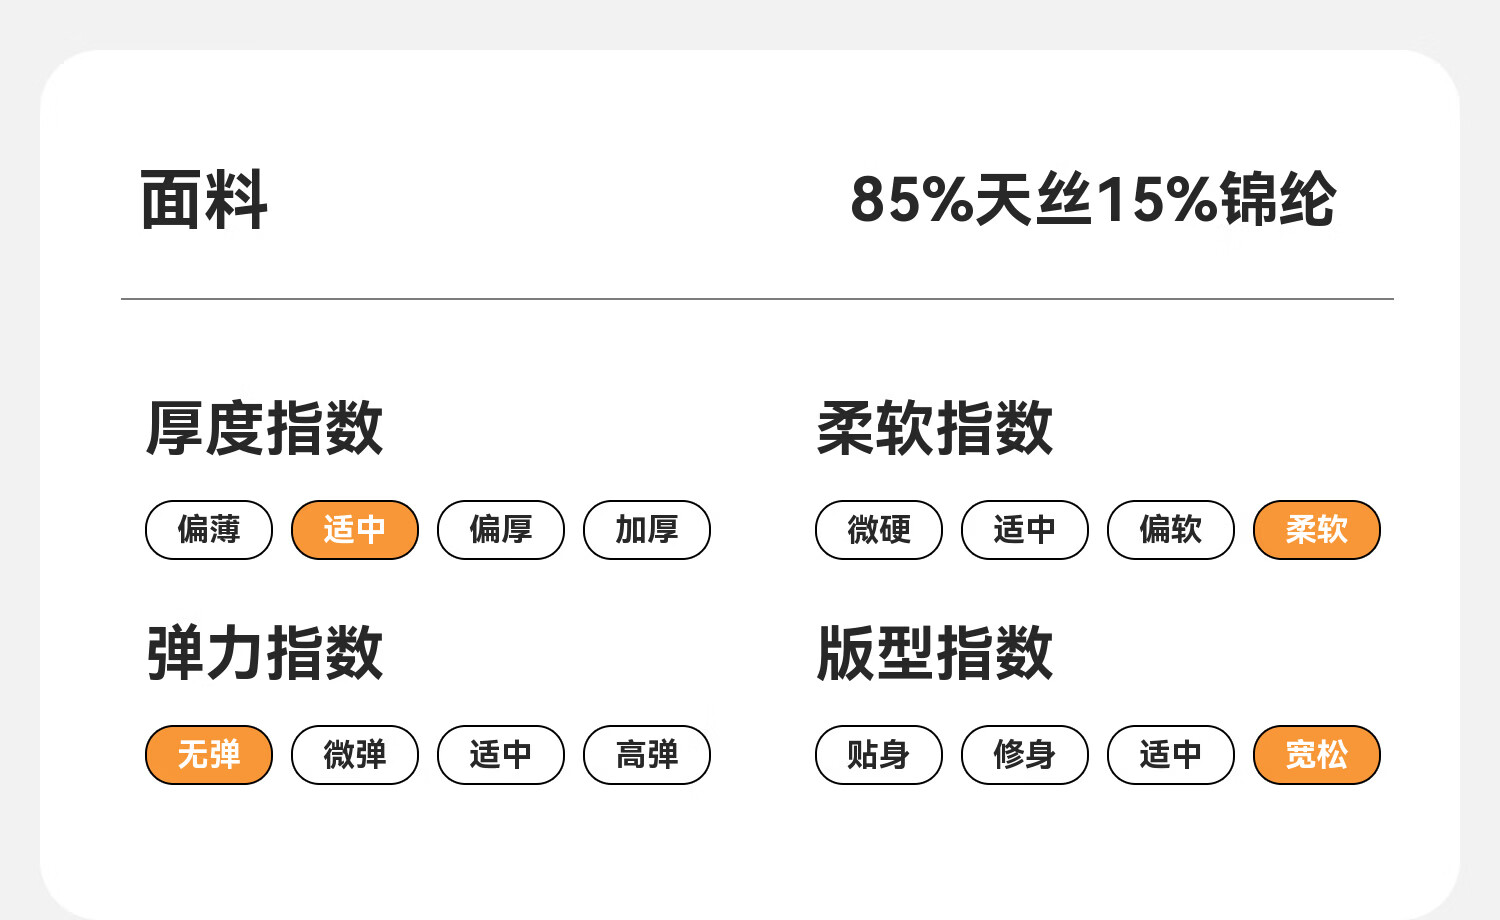The height and width of the screenshot is (920, 1500).
Task: Select 贴身 in the fit index
Action: pyautogui.click(x=879, y=755)
